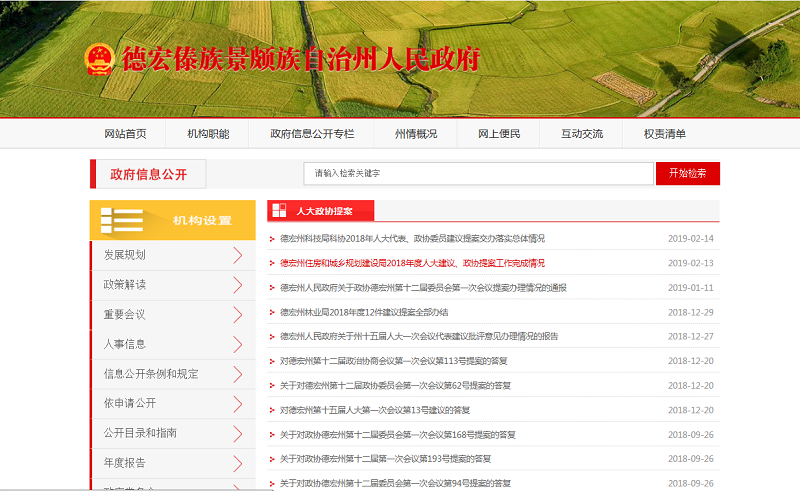Open 网上便民 navigation menu item
800x491 pixels.
point(498,134)
